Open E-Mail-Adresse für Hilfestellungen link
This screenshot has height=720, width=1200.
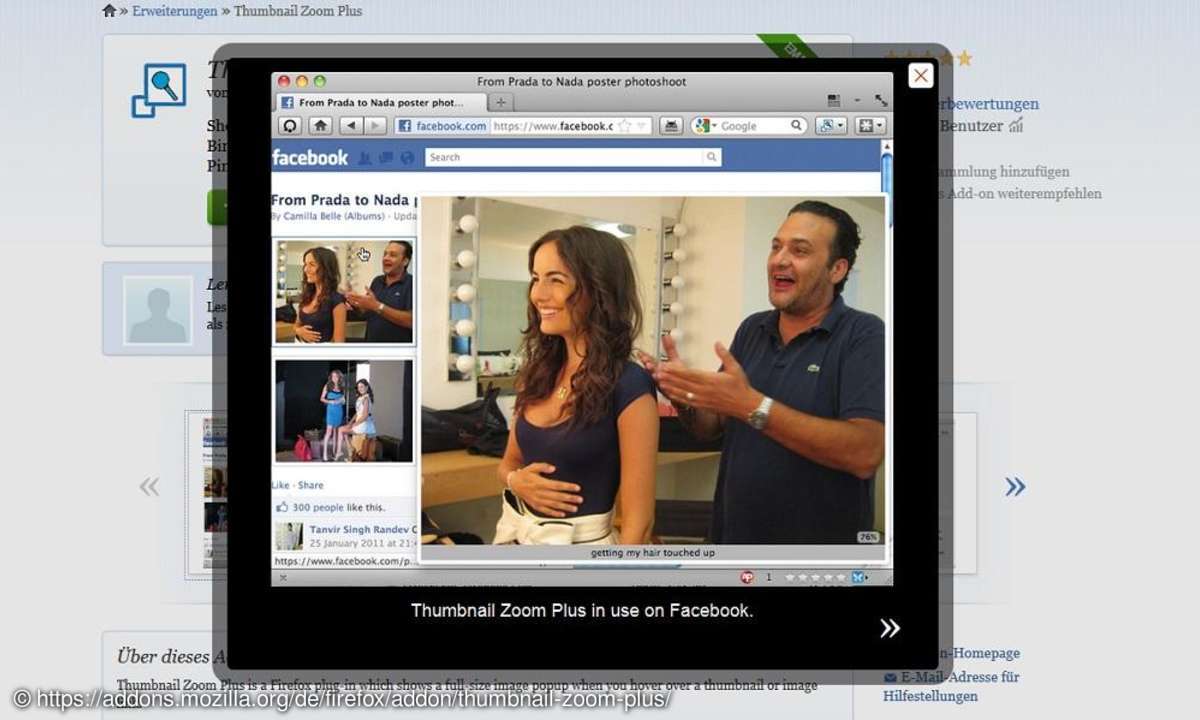point(951,686)
